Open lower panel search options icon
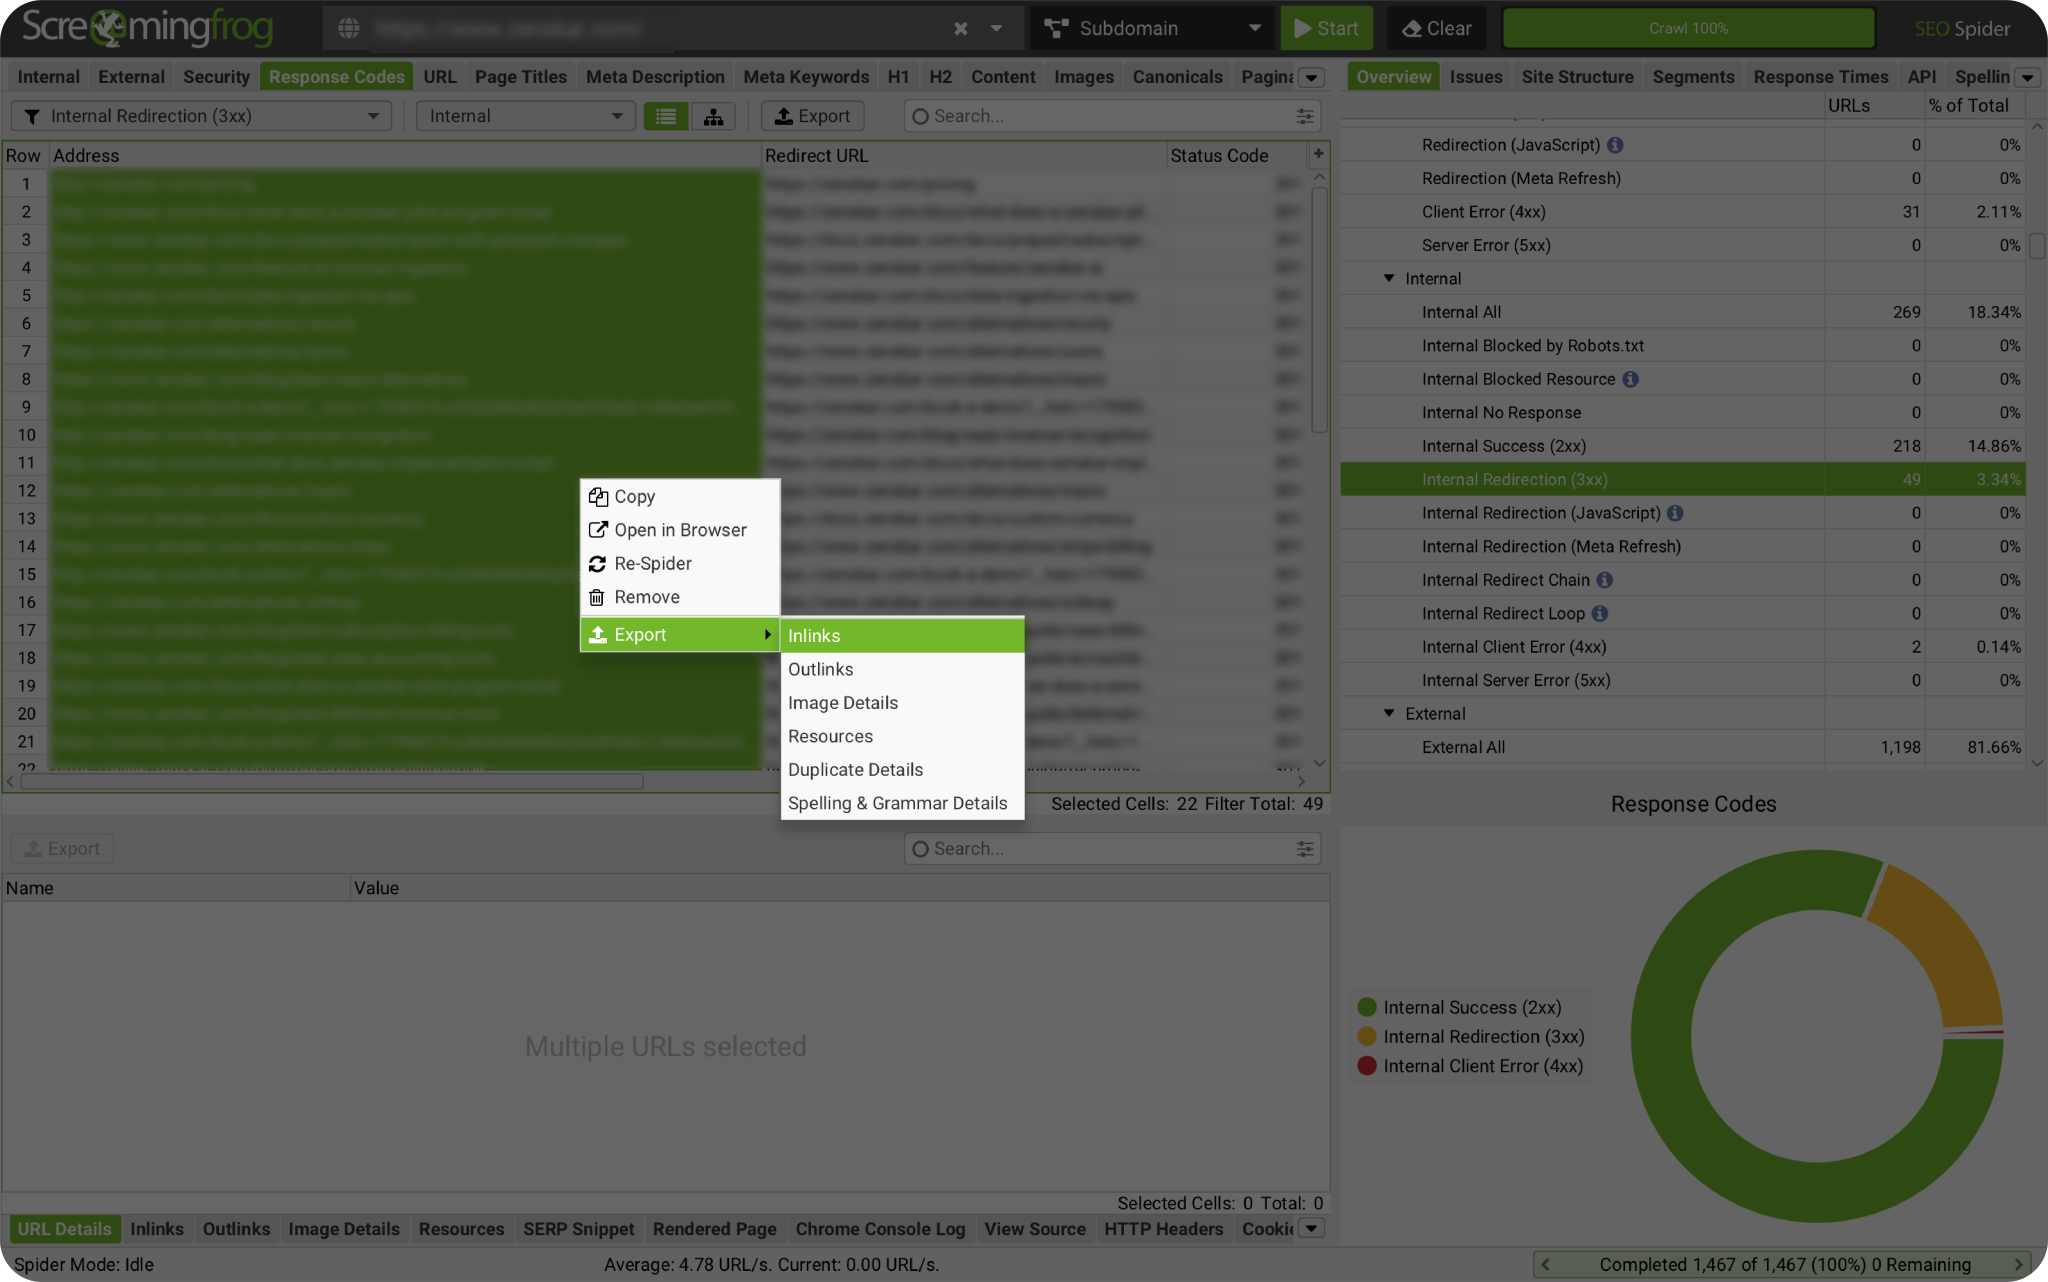This screenshot has height=1282, width=2048. tap(1305, 848)
